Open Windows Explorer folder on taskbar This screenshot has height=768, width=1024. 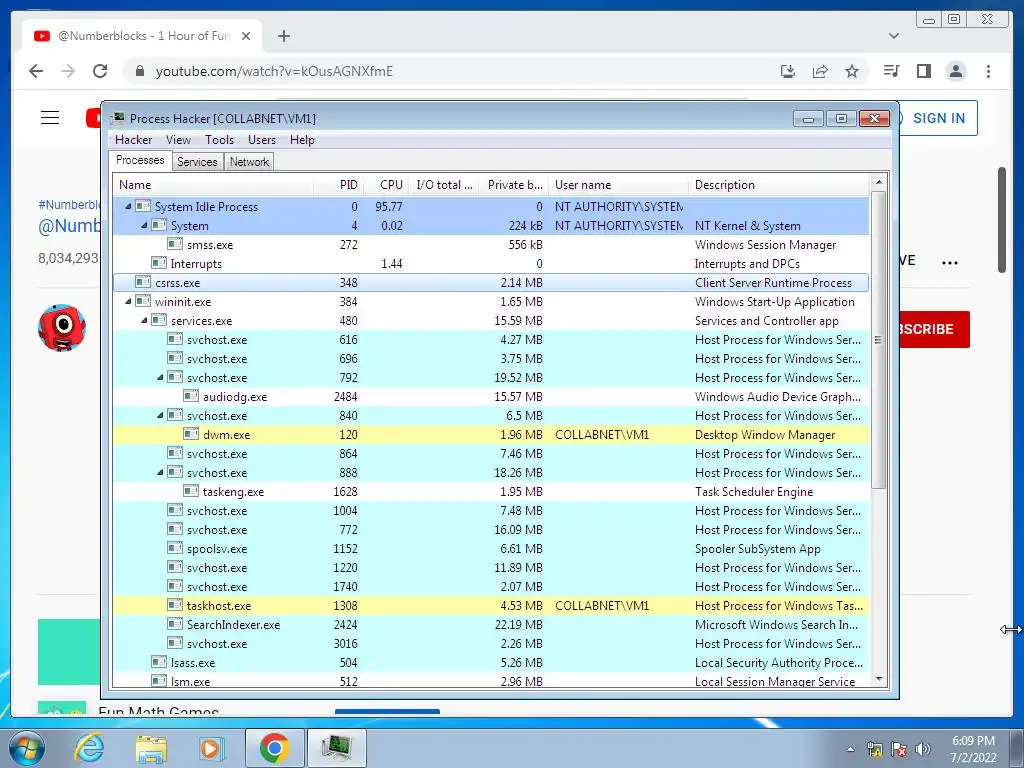pyautogui.click(x=151, y=748)
